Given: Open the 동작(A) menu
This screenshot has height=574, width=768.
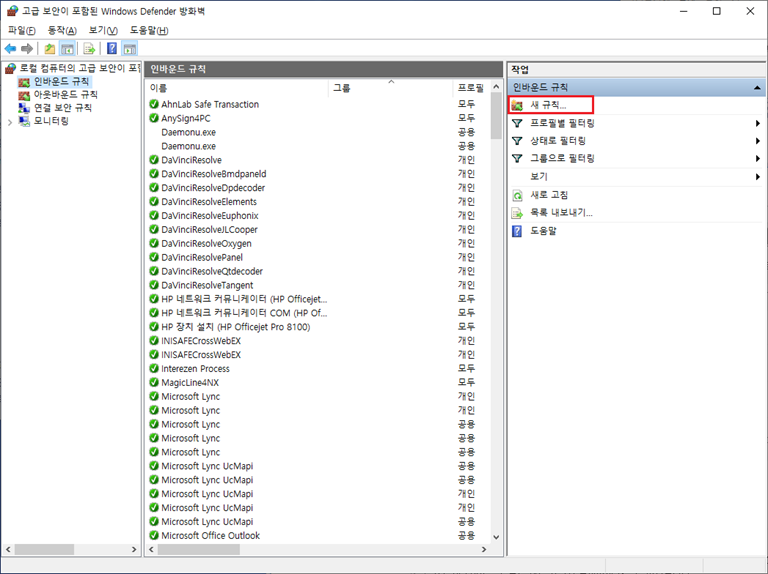Looking at the screenshot, I should (62, 30).
